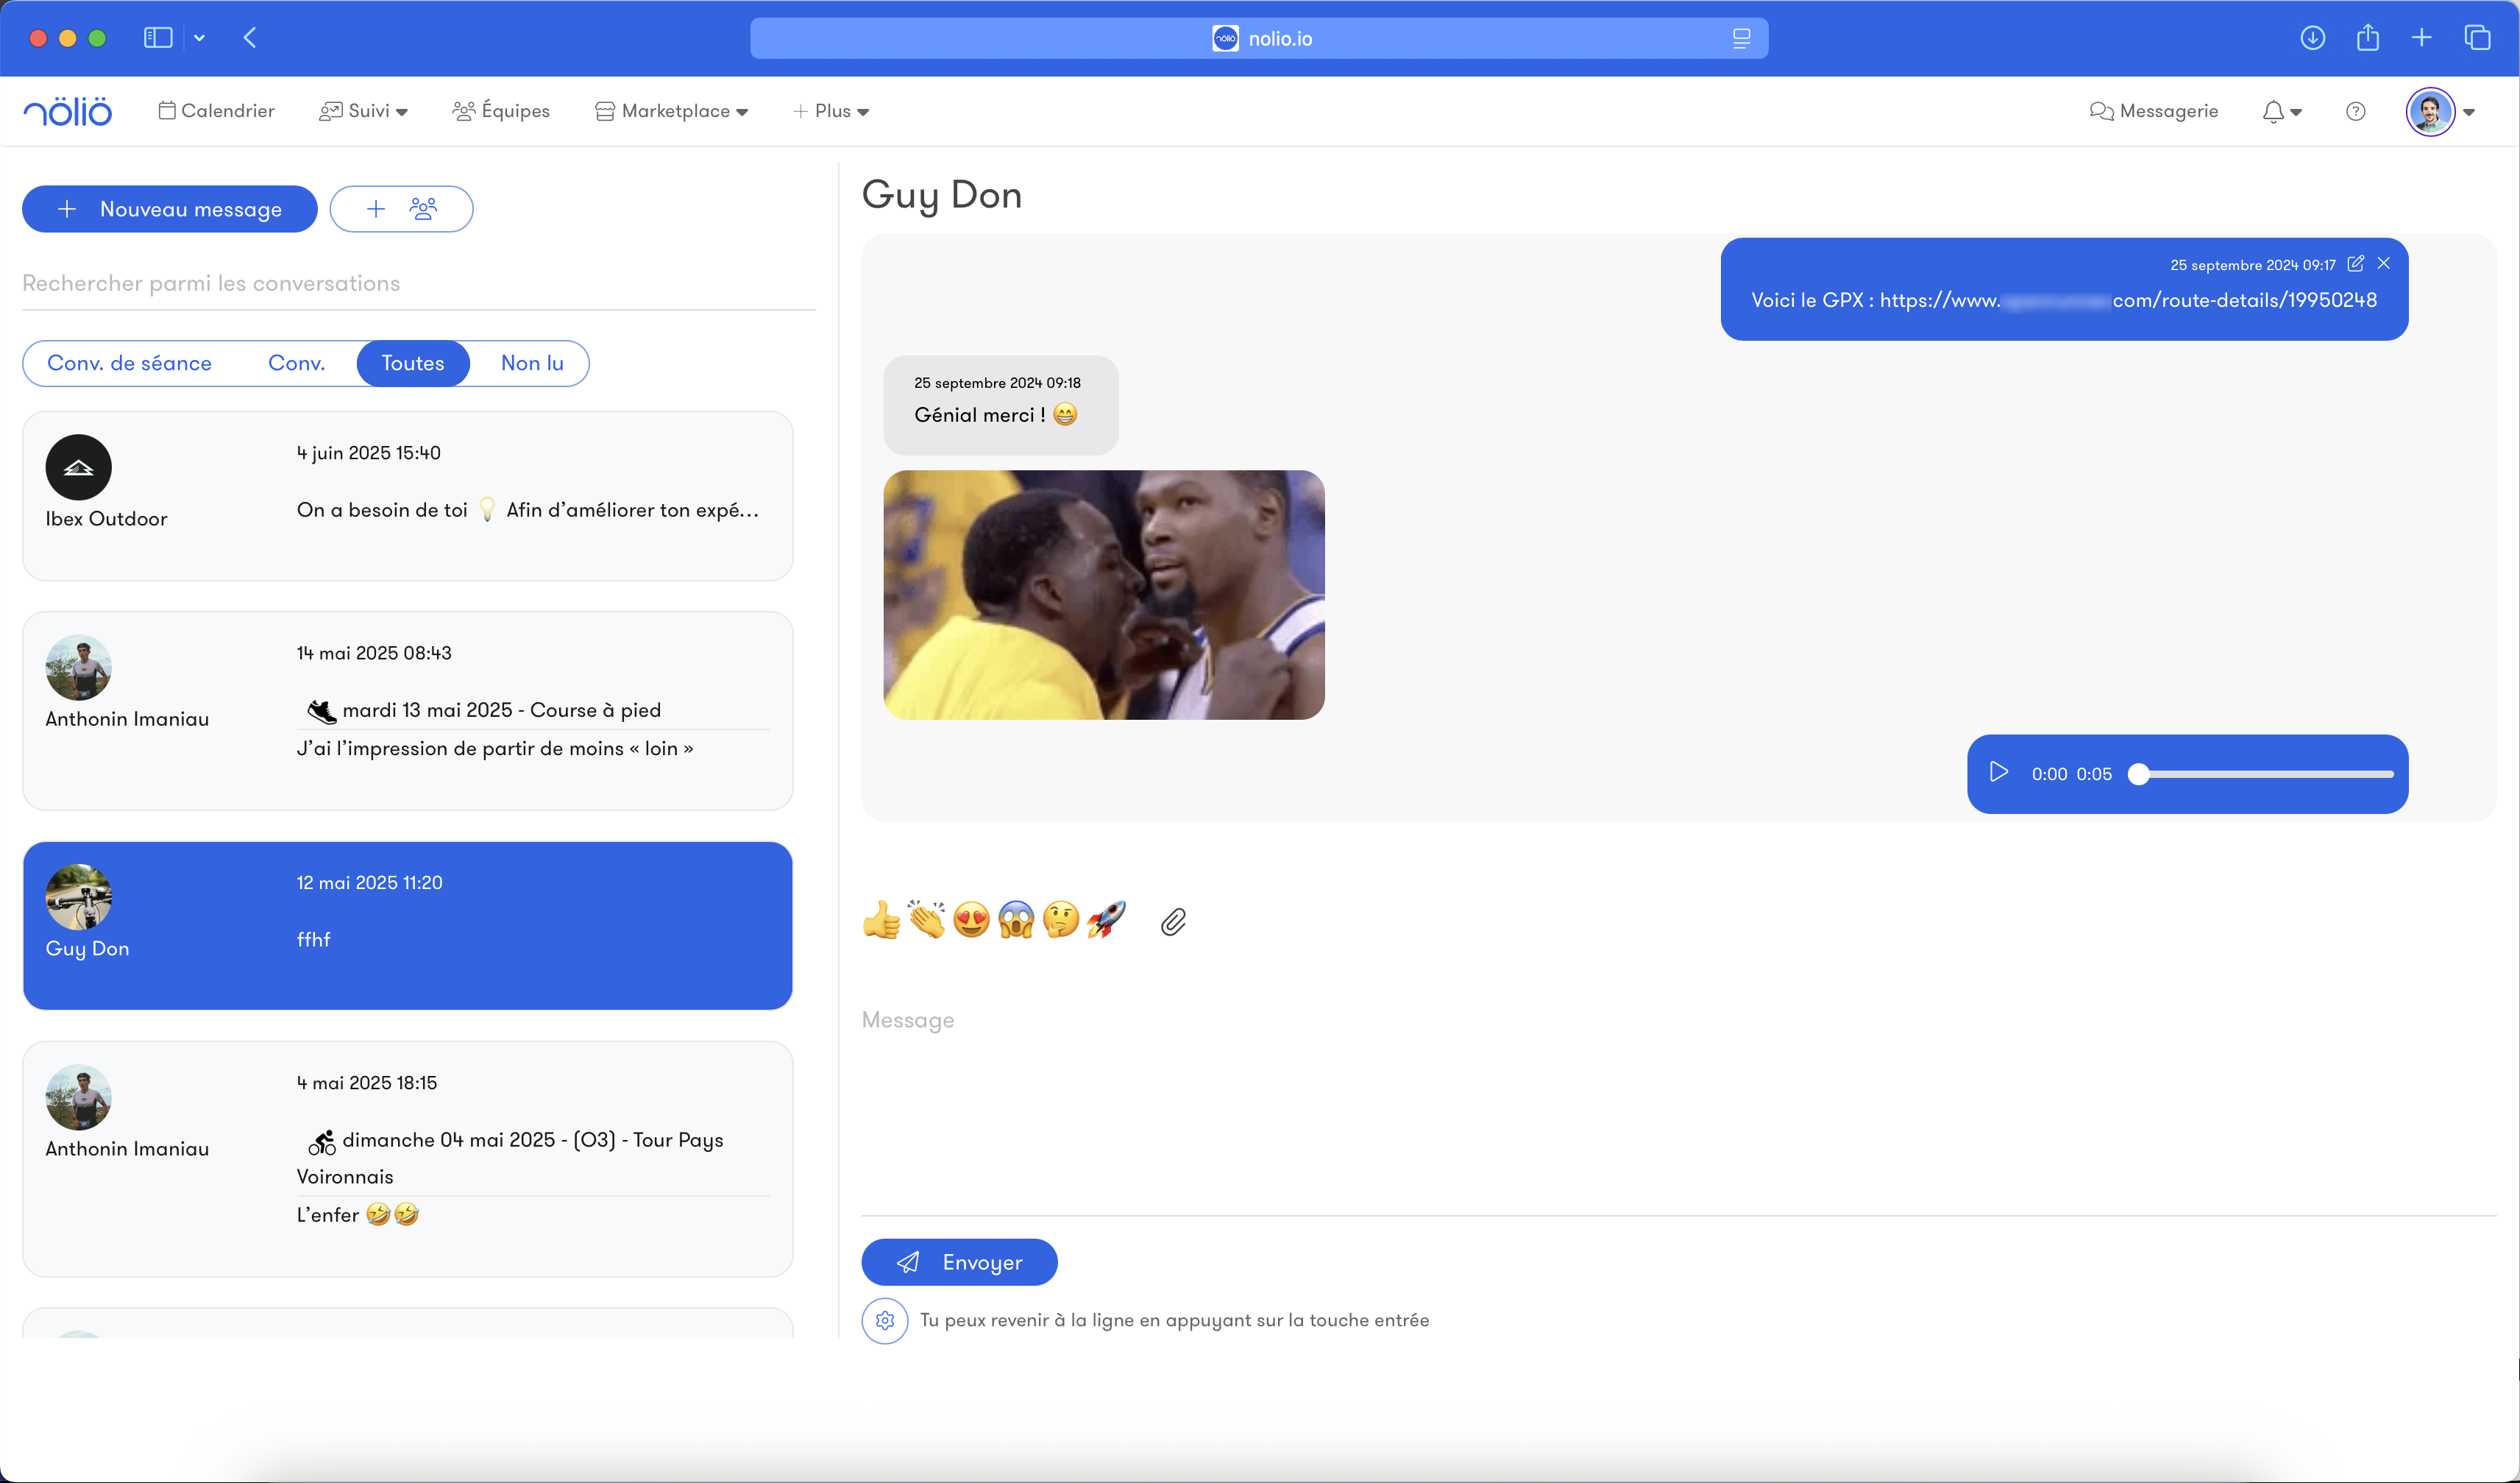Edit the GPX message with pencil icon
The width and height of the screenshot is (2520, 1483).
2355,264
